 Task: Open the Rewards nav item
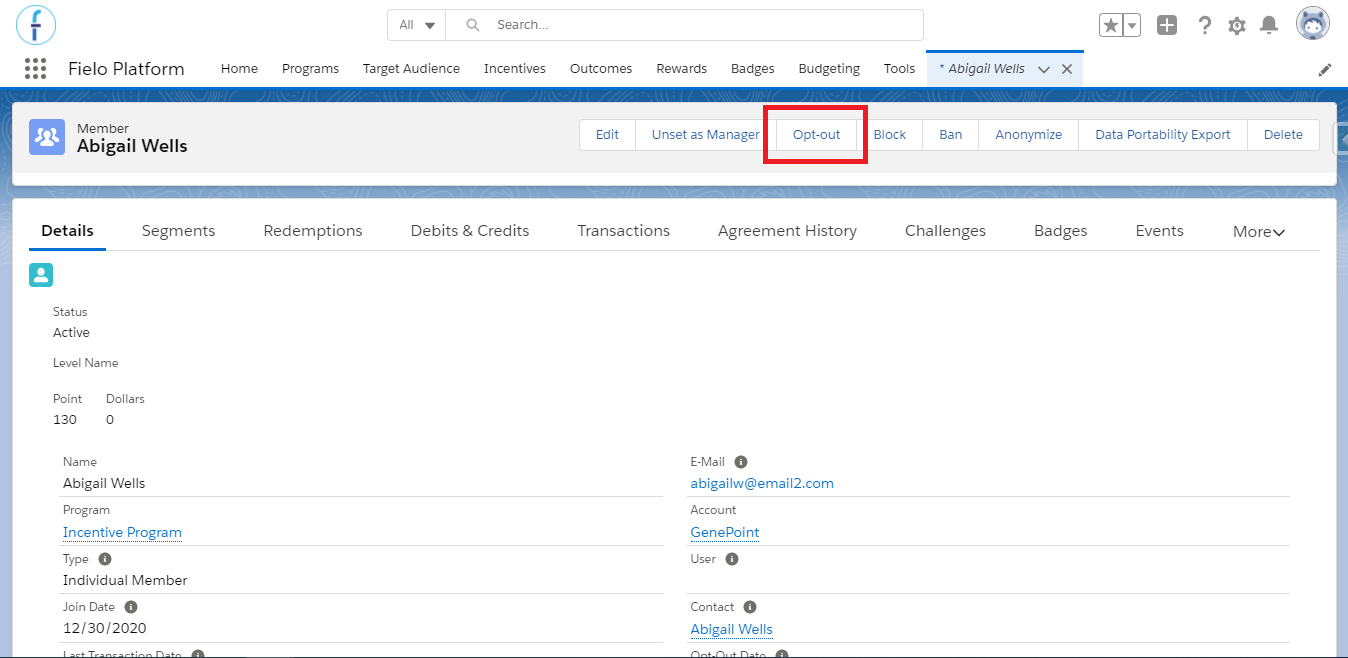click(x=681, y=69)
